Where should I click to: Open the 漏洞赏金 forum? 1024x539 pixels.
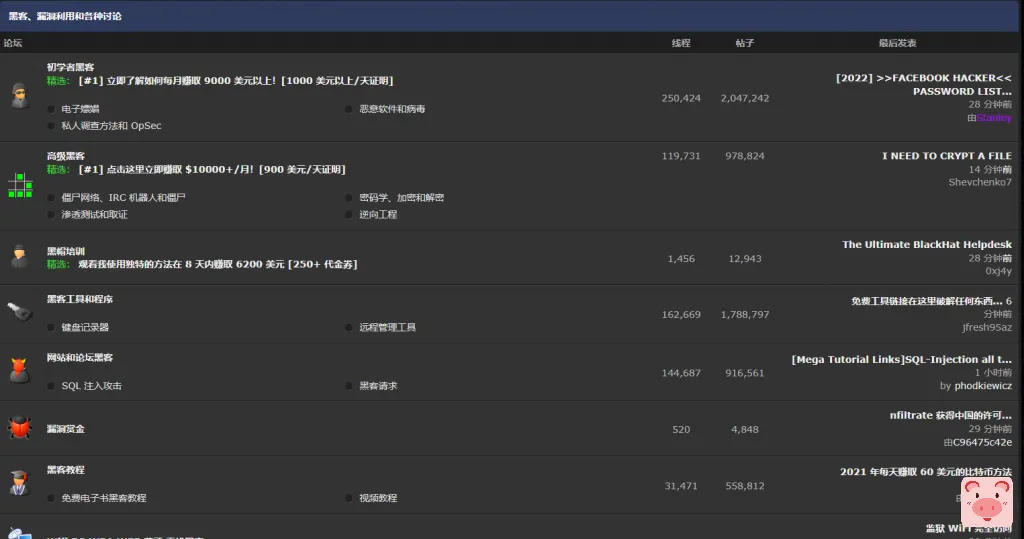click(66, 429)
